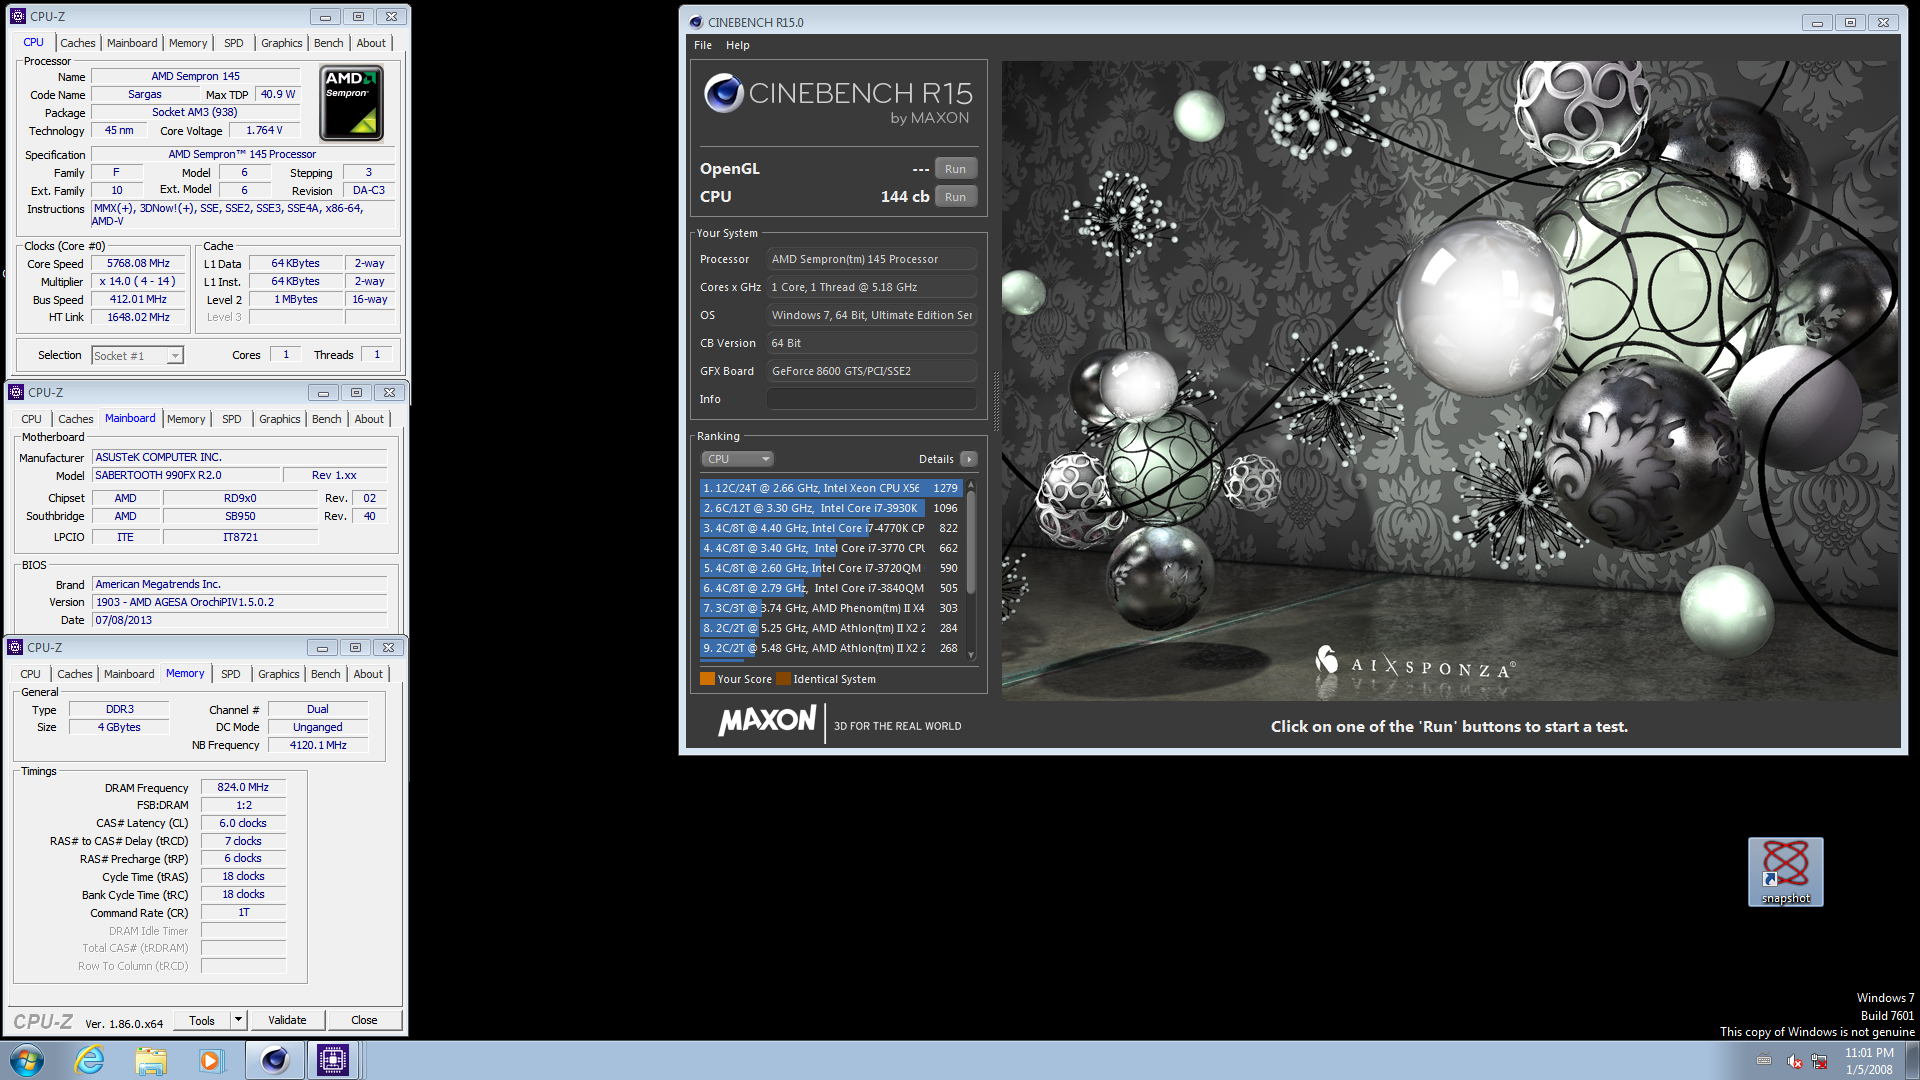Select ranking row Intel Core i7-3840QM

pyautogui.click(x=830, y=588)
